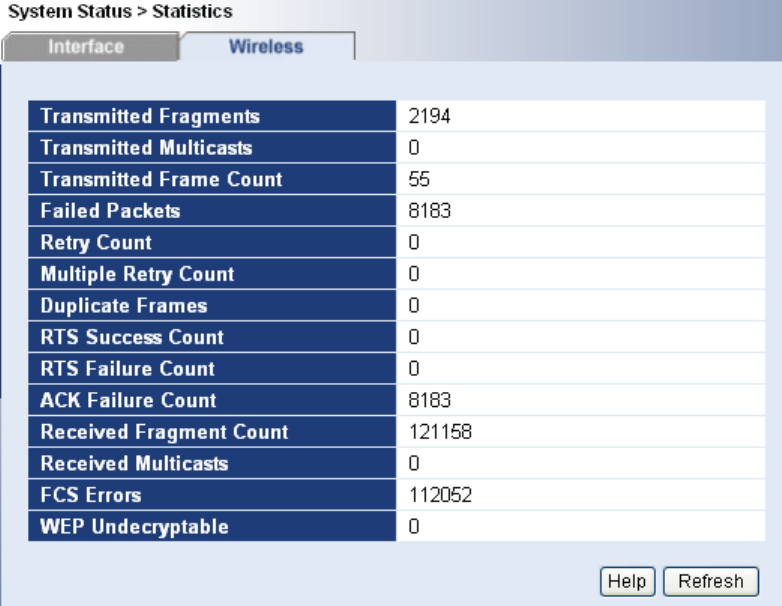Click the Multiple Retry Count label
782x606 pixels.
pos(137,274)
